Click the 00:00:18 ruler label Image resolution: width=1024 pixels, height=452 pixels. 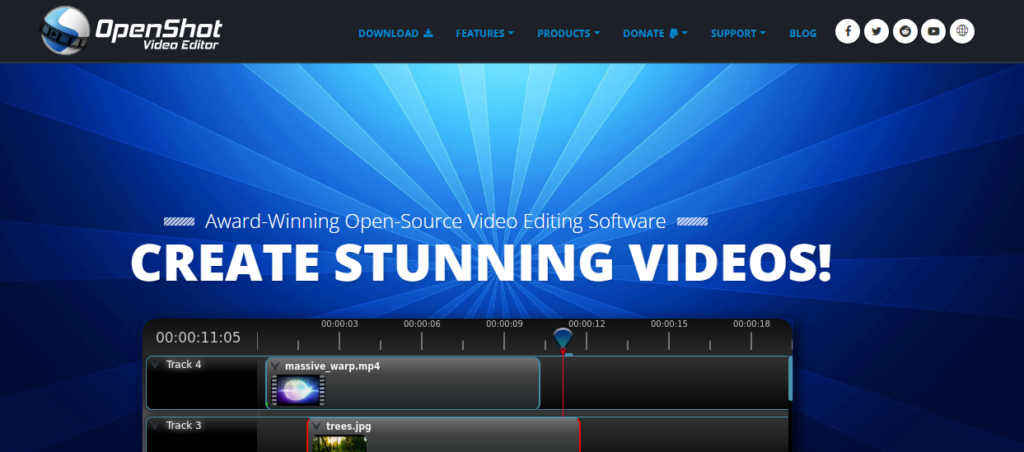(x=751, y=324)
